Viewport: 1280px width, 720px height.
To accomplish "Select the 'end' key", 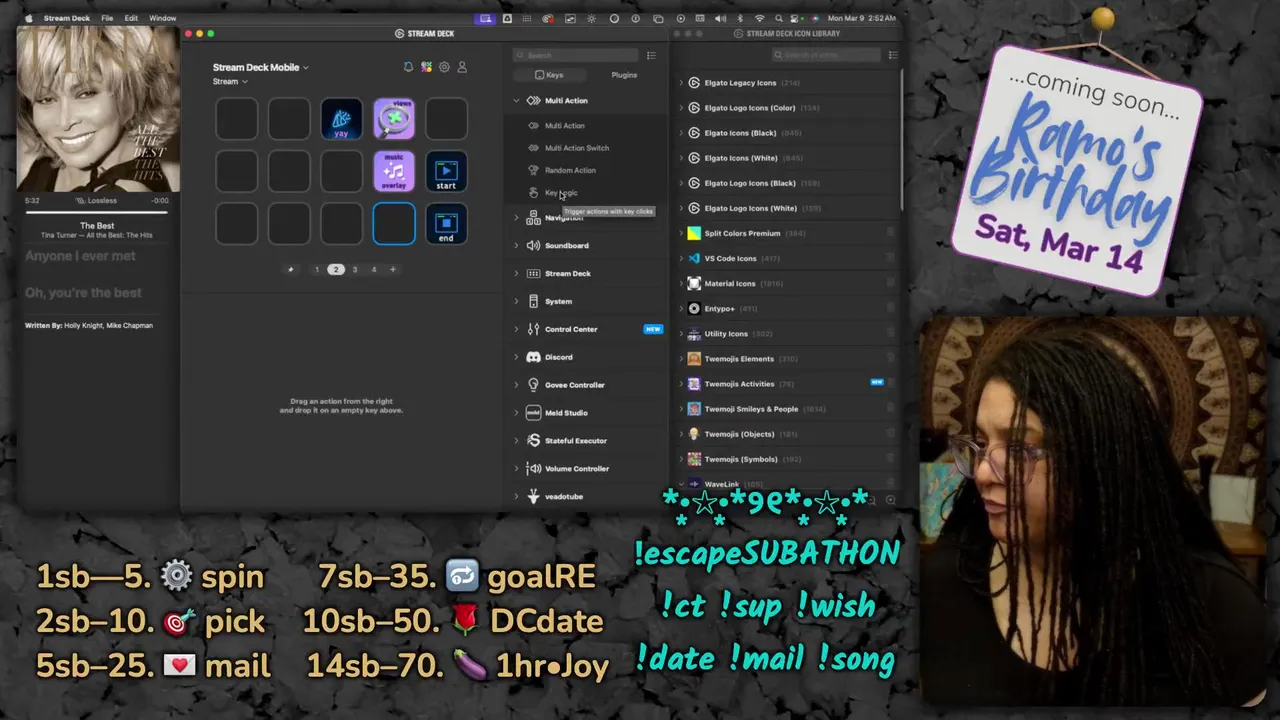I will (x=446, y=223).
